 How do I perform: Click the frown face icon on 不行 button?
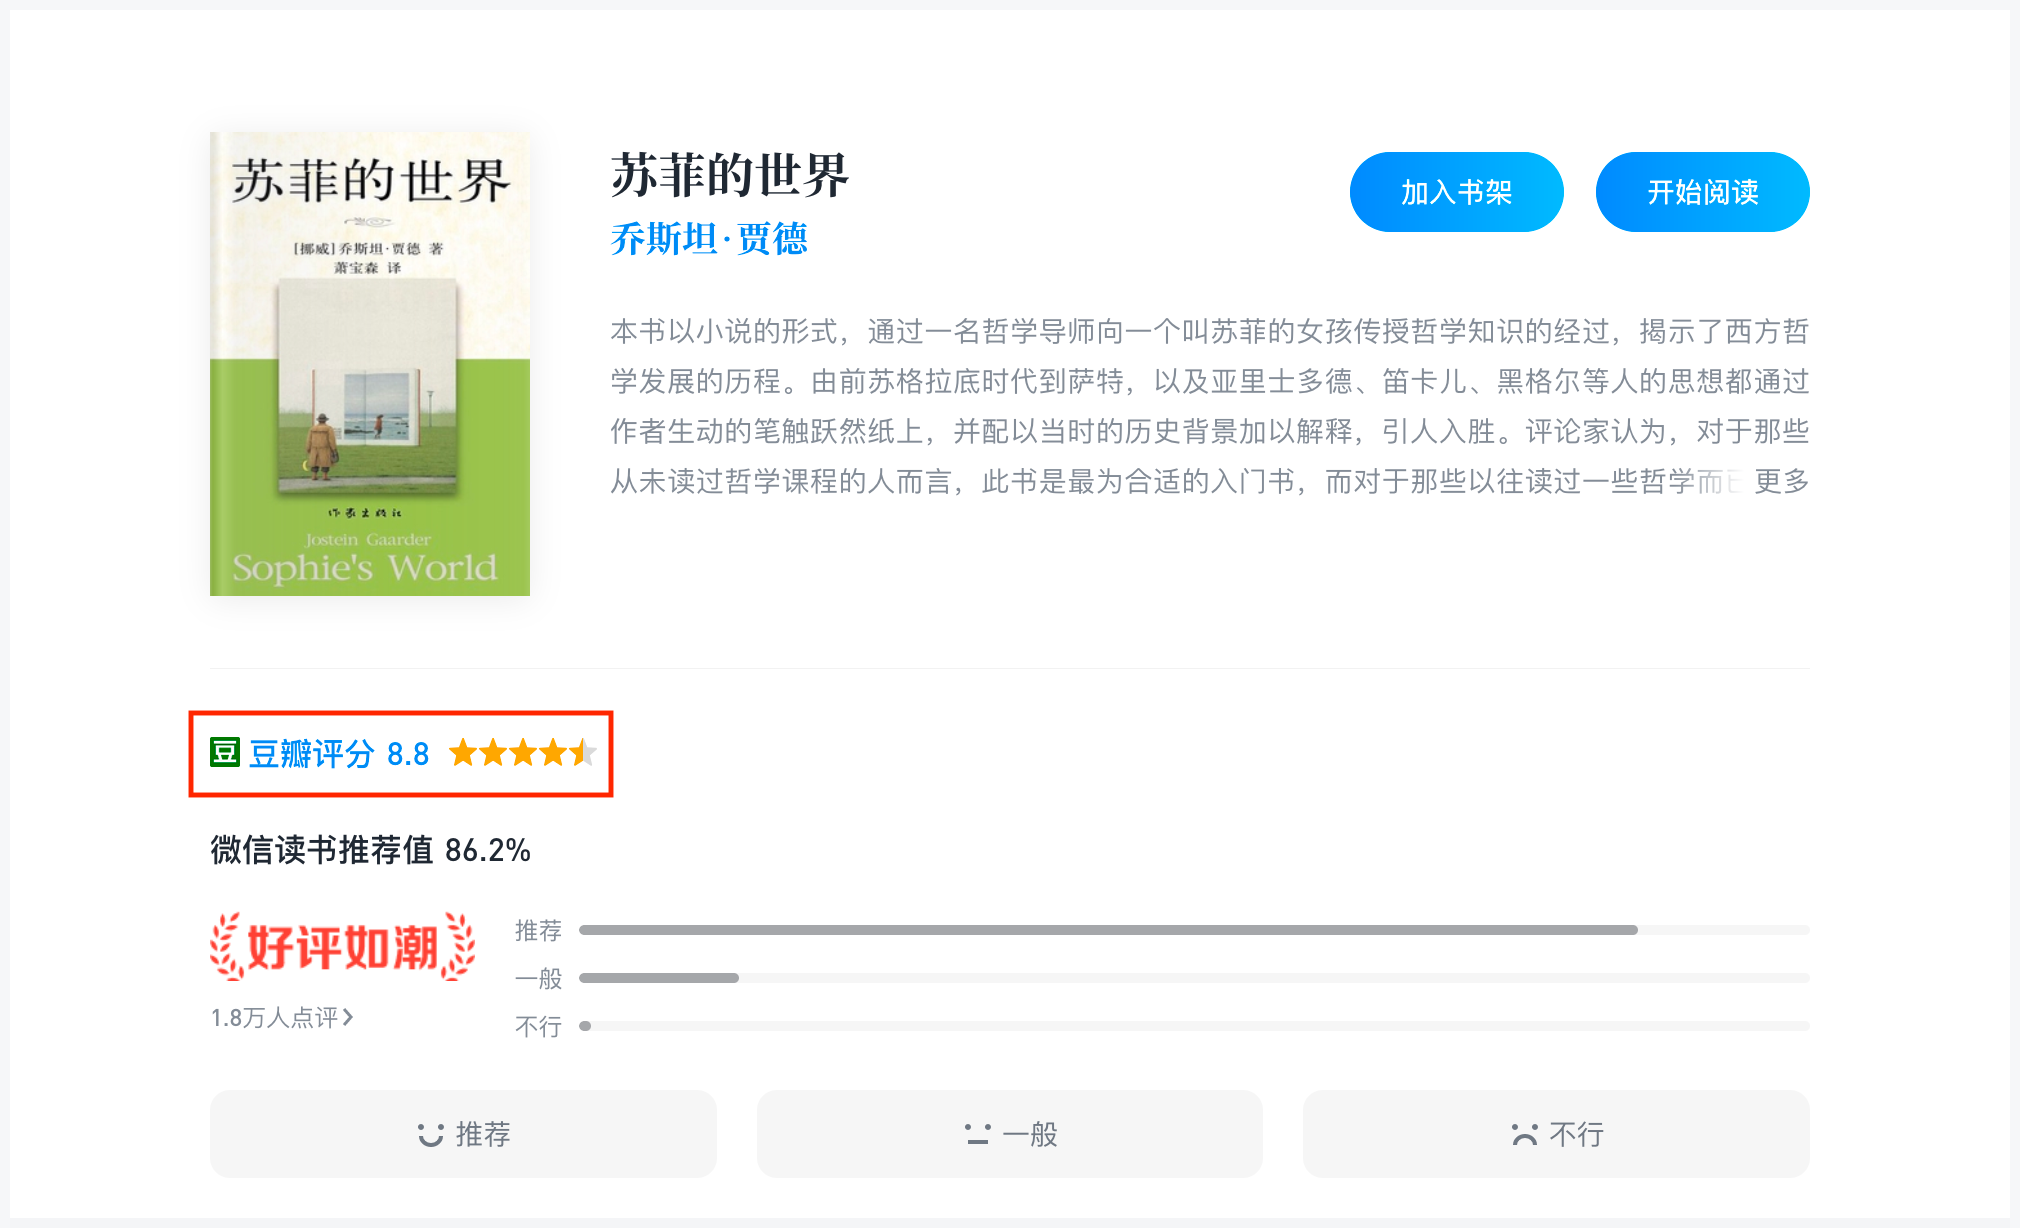click(x=1524, y=1133)
